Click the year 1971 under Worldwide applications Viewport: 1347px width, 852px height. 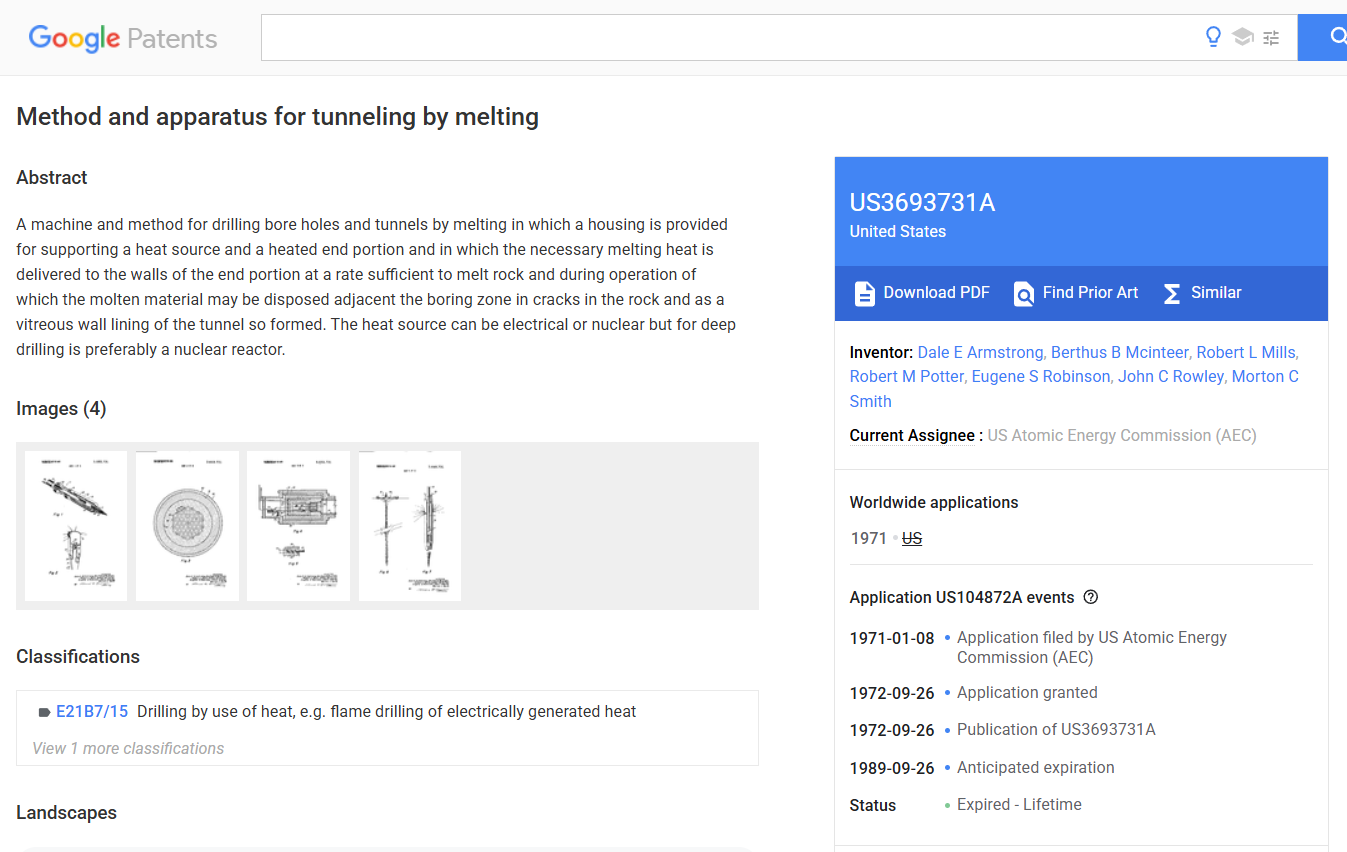[869, 538]
